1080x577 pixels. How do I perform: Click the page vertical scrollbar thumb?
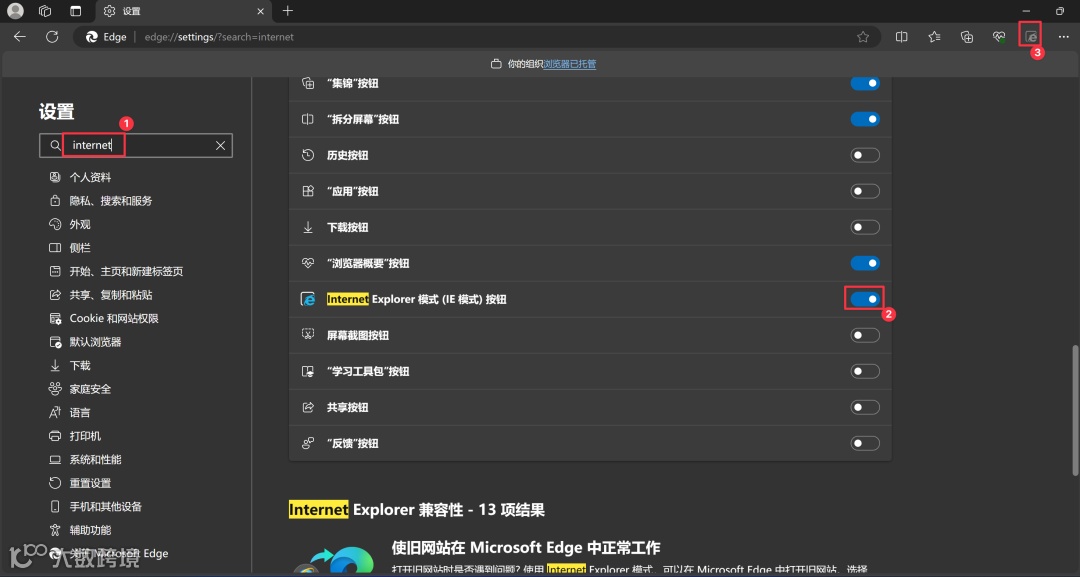(1075, 410)
